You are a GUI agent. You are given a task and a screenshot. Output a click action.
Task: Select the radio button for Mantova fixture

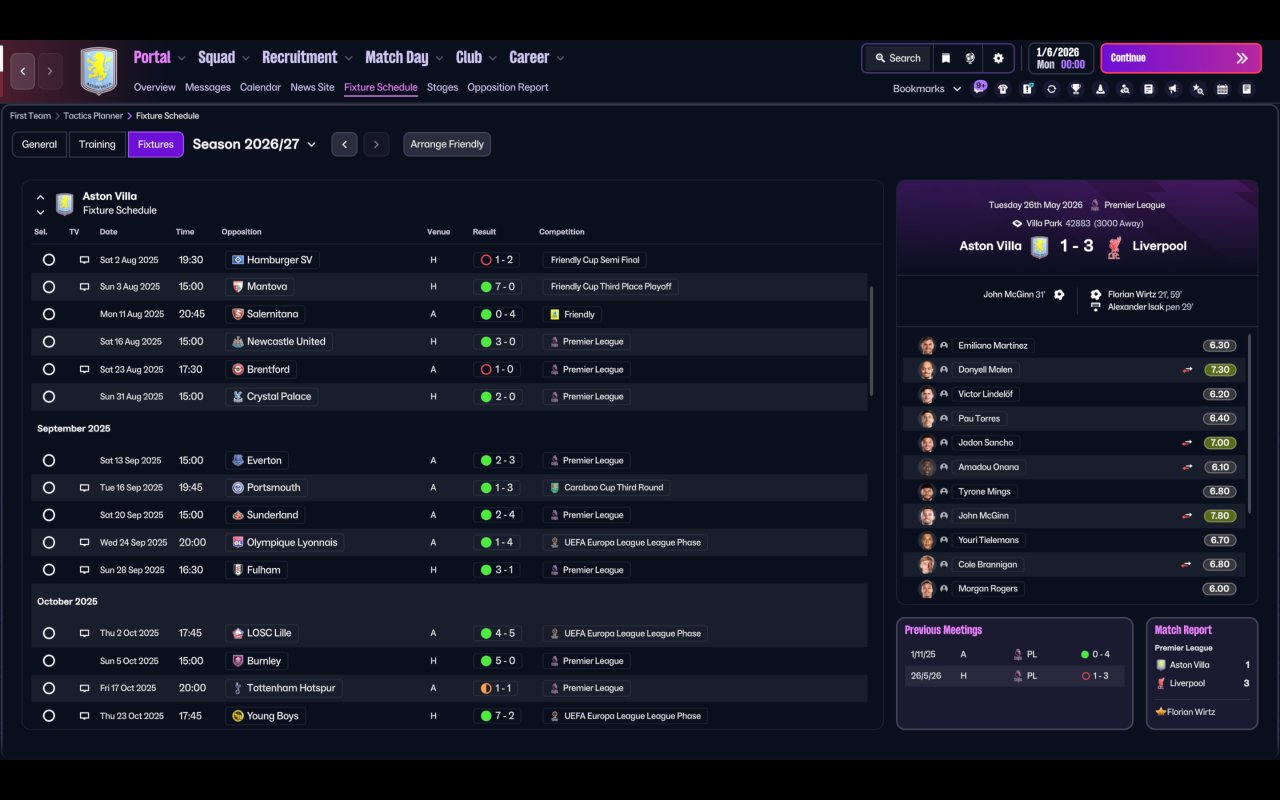[49, 287]
